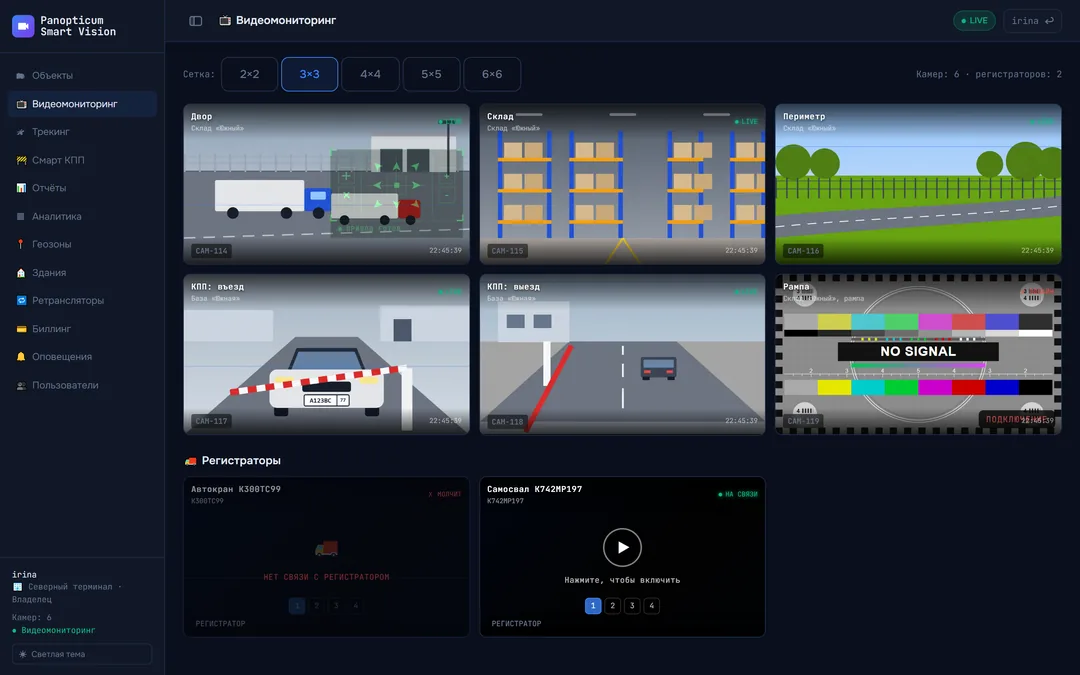This screenshot has width=1080, height=675.
Task: Open the Склад CAM-115 camera feed
Action: click(622, 184)
